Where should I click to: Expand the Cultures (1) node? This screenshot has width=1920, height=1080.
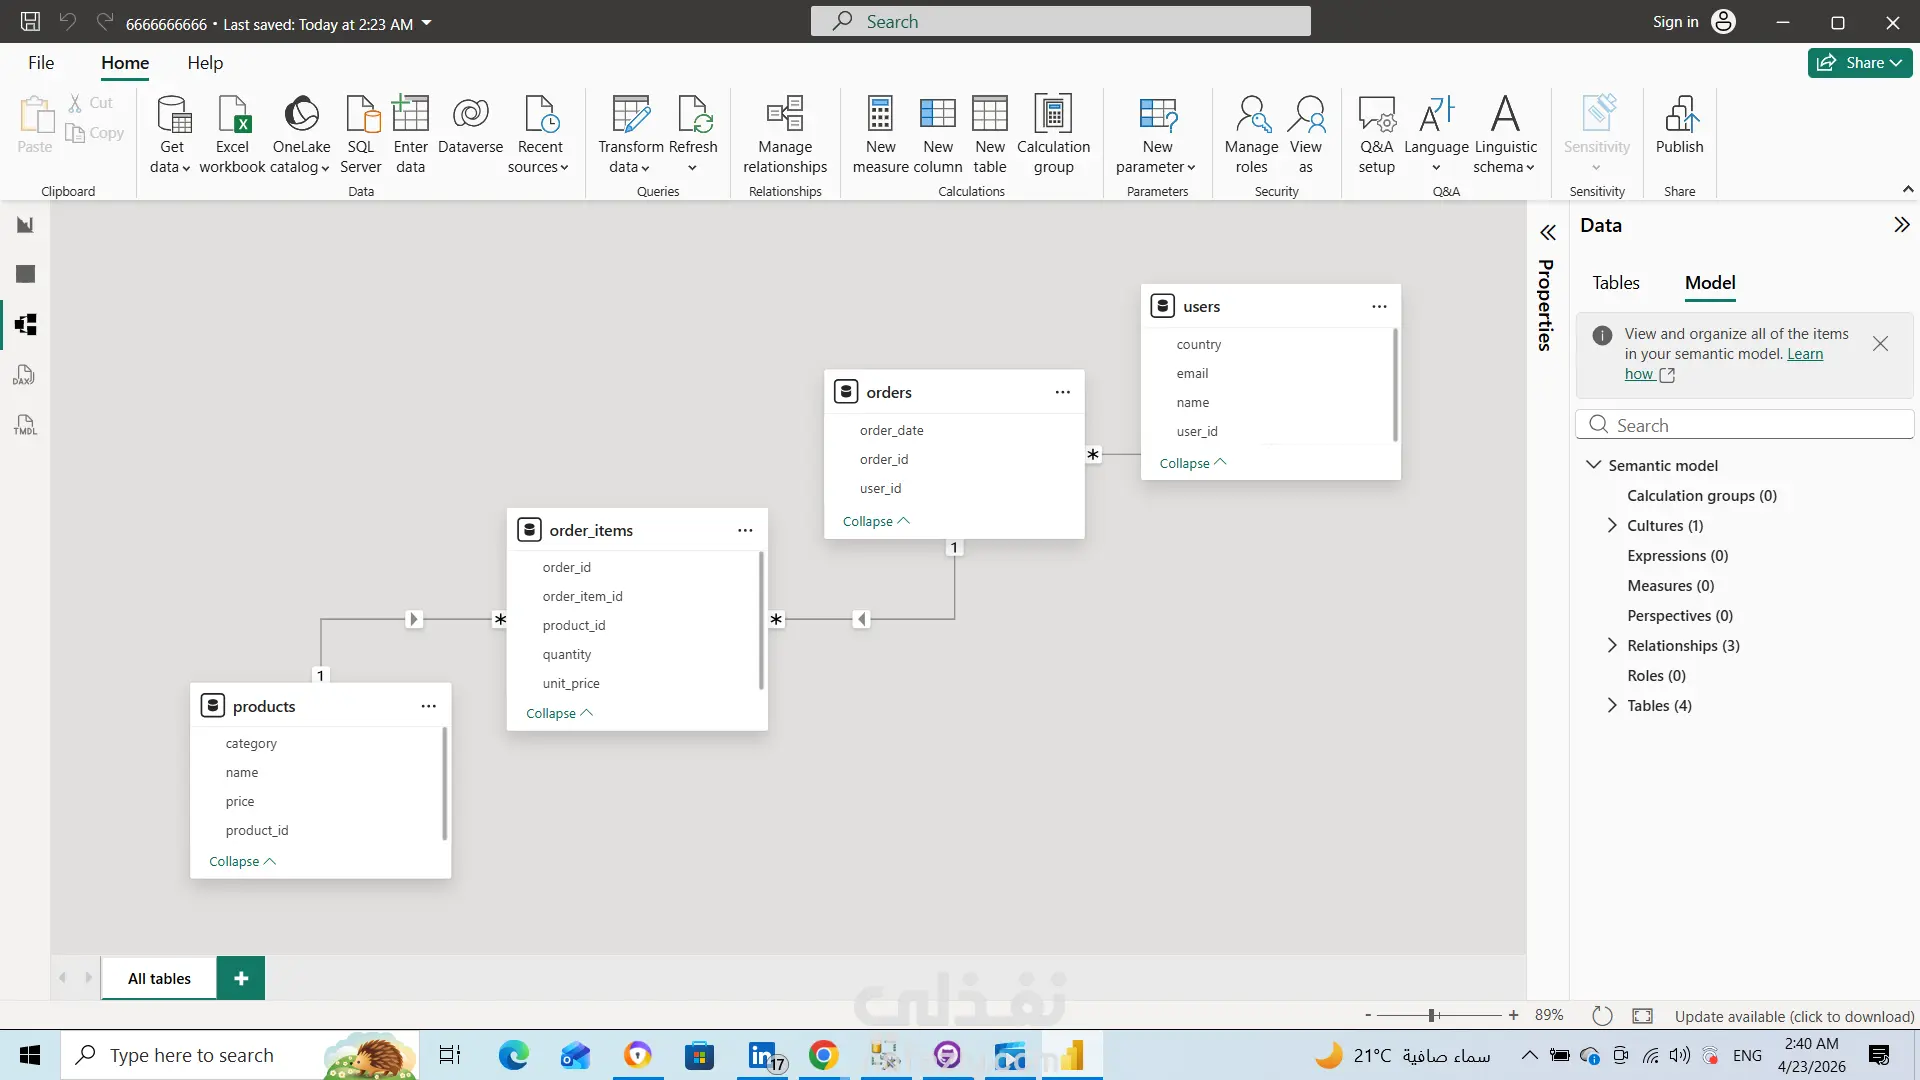tap(1611, 525)
